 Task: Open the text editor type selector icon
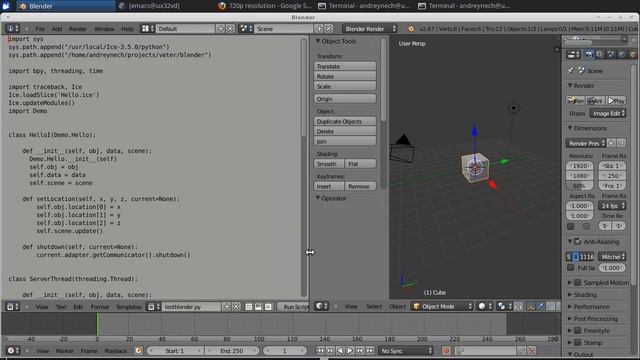coord(12,307)
